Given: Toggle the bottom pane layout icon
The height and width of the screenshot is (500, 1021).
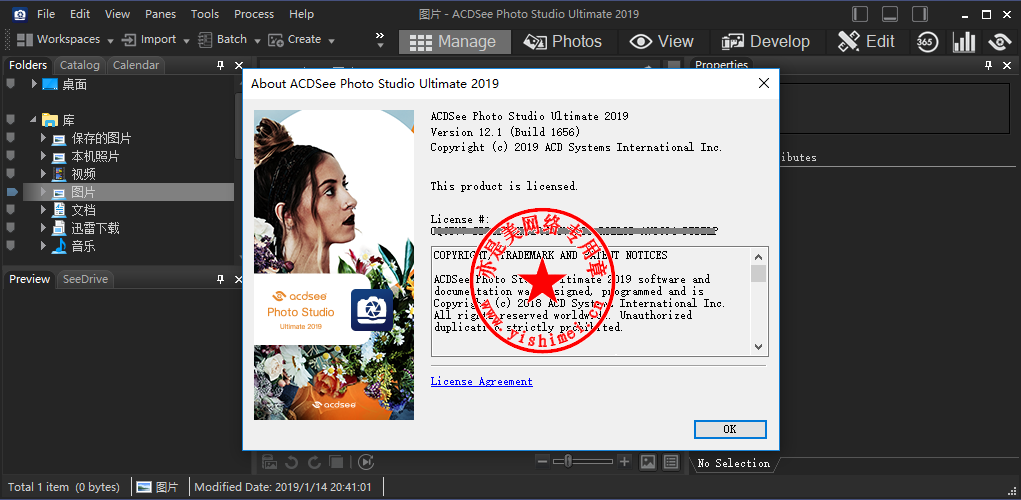Looking at the screenshot, I should click(x=890, y=14).
